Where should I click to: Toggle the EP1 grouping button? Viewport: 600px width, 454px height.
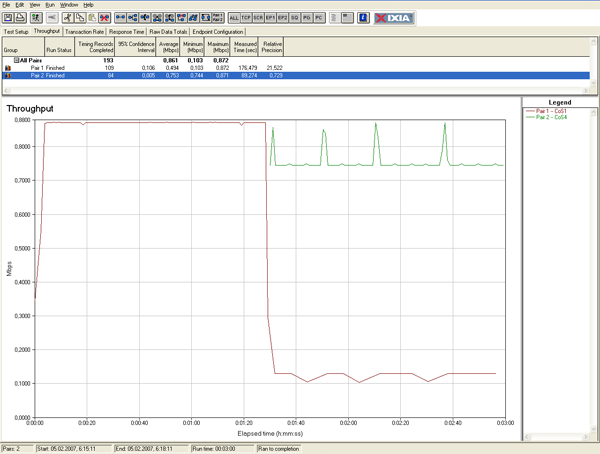[x=271, y=18]
